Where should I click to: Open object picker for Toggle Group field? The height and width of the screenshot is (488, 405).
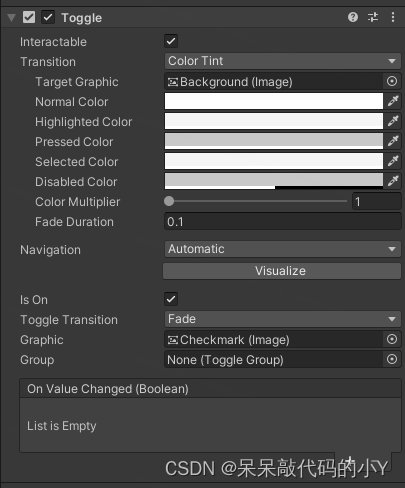(392, 359)
